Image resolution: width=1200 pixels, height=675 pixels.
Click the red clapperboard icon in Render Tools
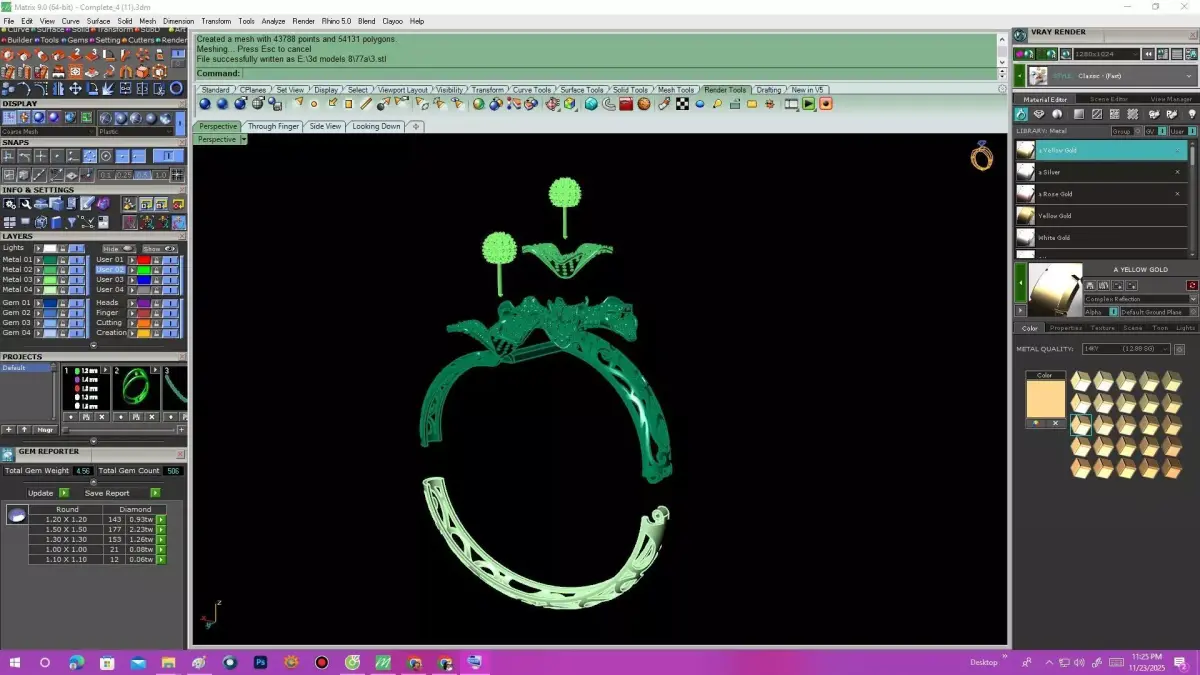coord(626,103)
